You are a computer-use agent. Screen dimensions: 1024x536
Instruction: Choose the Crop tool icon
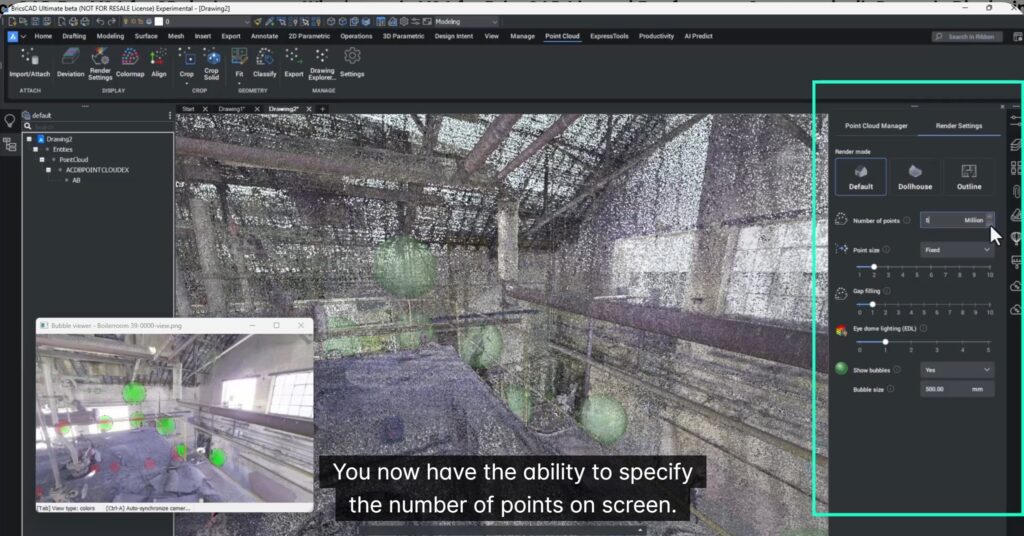[187, 59]
